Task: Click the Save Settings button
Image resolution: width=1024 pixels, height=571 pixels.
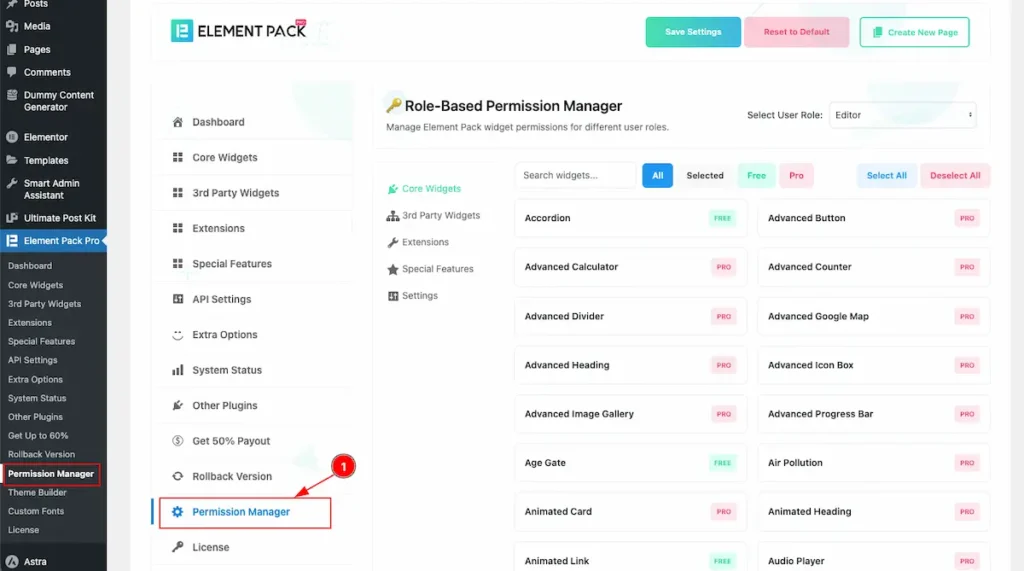Action: [693, 32]
